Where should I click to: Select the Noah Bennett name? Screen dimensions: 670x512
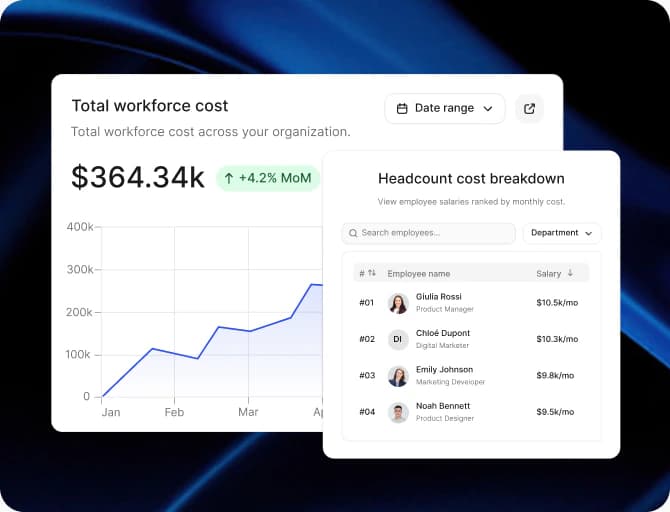click(443, 406)
